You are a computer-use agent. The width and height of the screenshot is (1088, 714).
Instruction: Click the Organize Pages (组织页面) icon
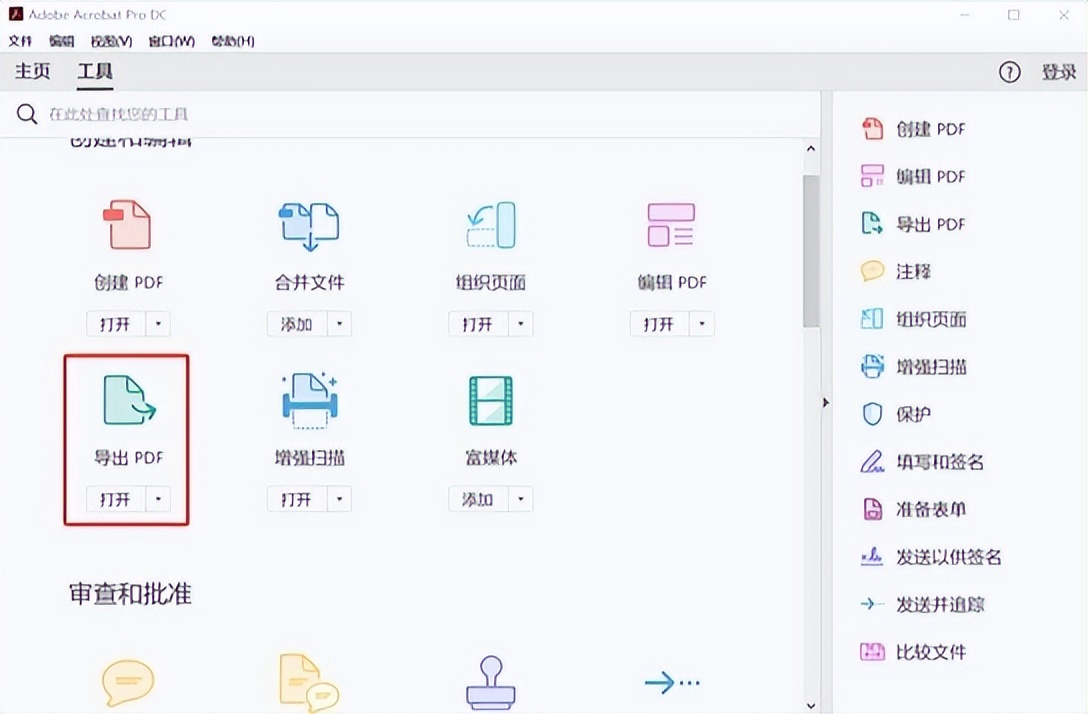(x=490, y=225)
